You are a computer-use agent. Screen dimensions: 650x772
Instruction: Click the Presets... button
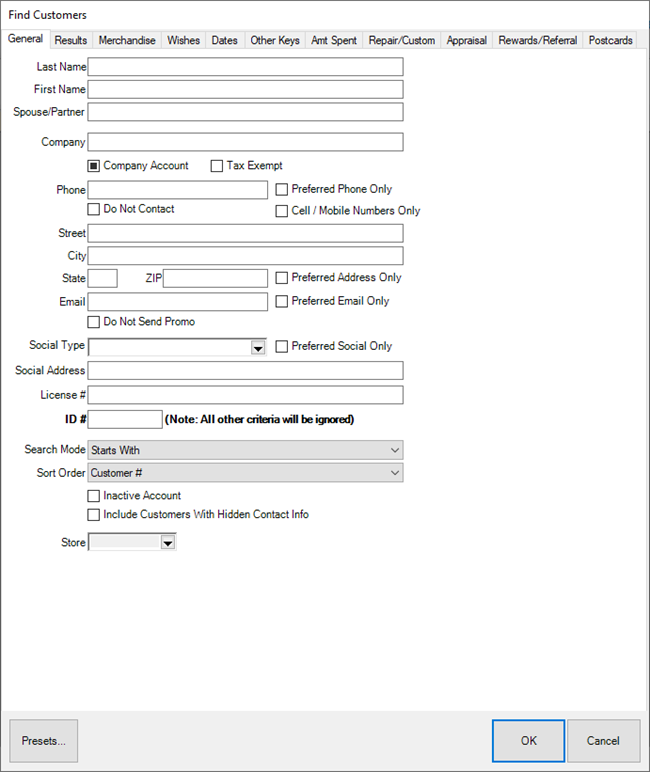coord(44,741)
